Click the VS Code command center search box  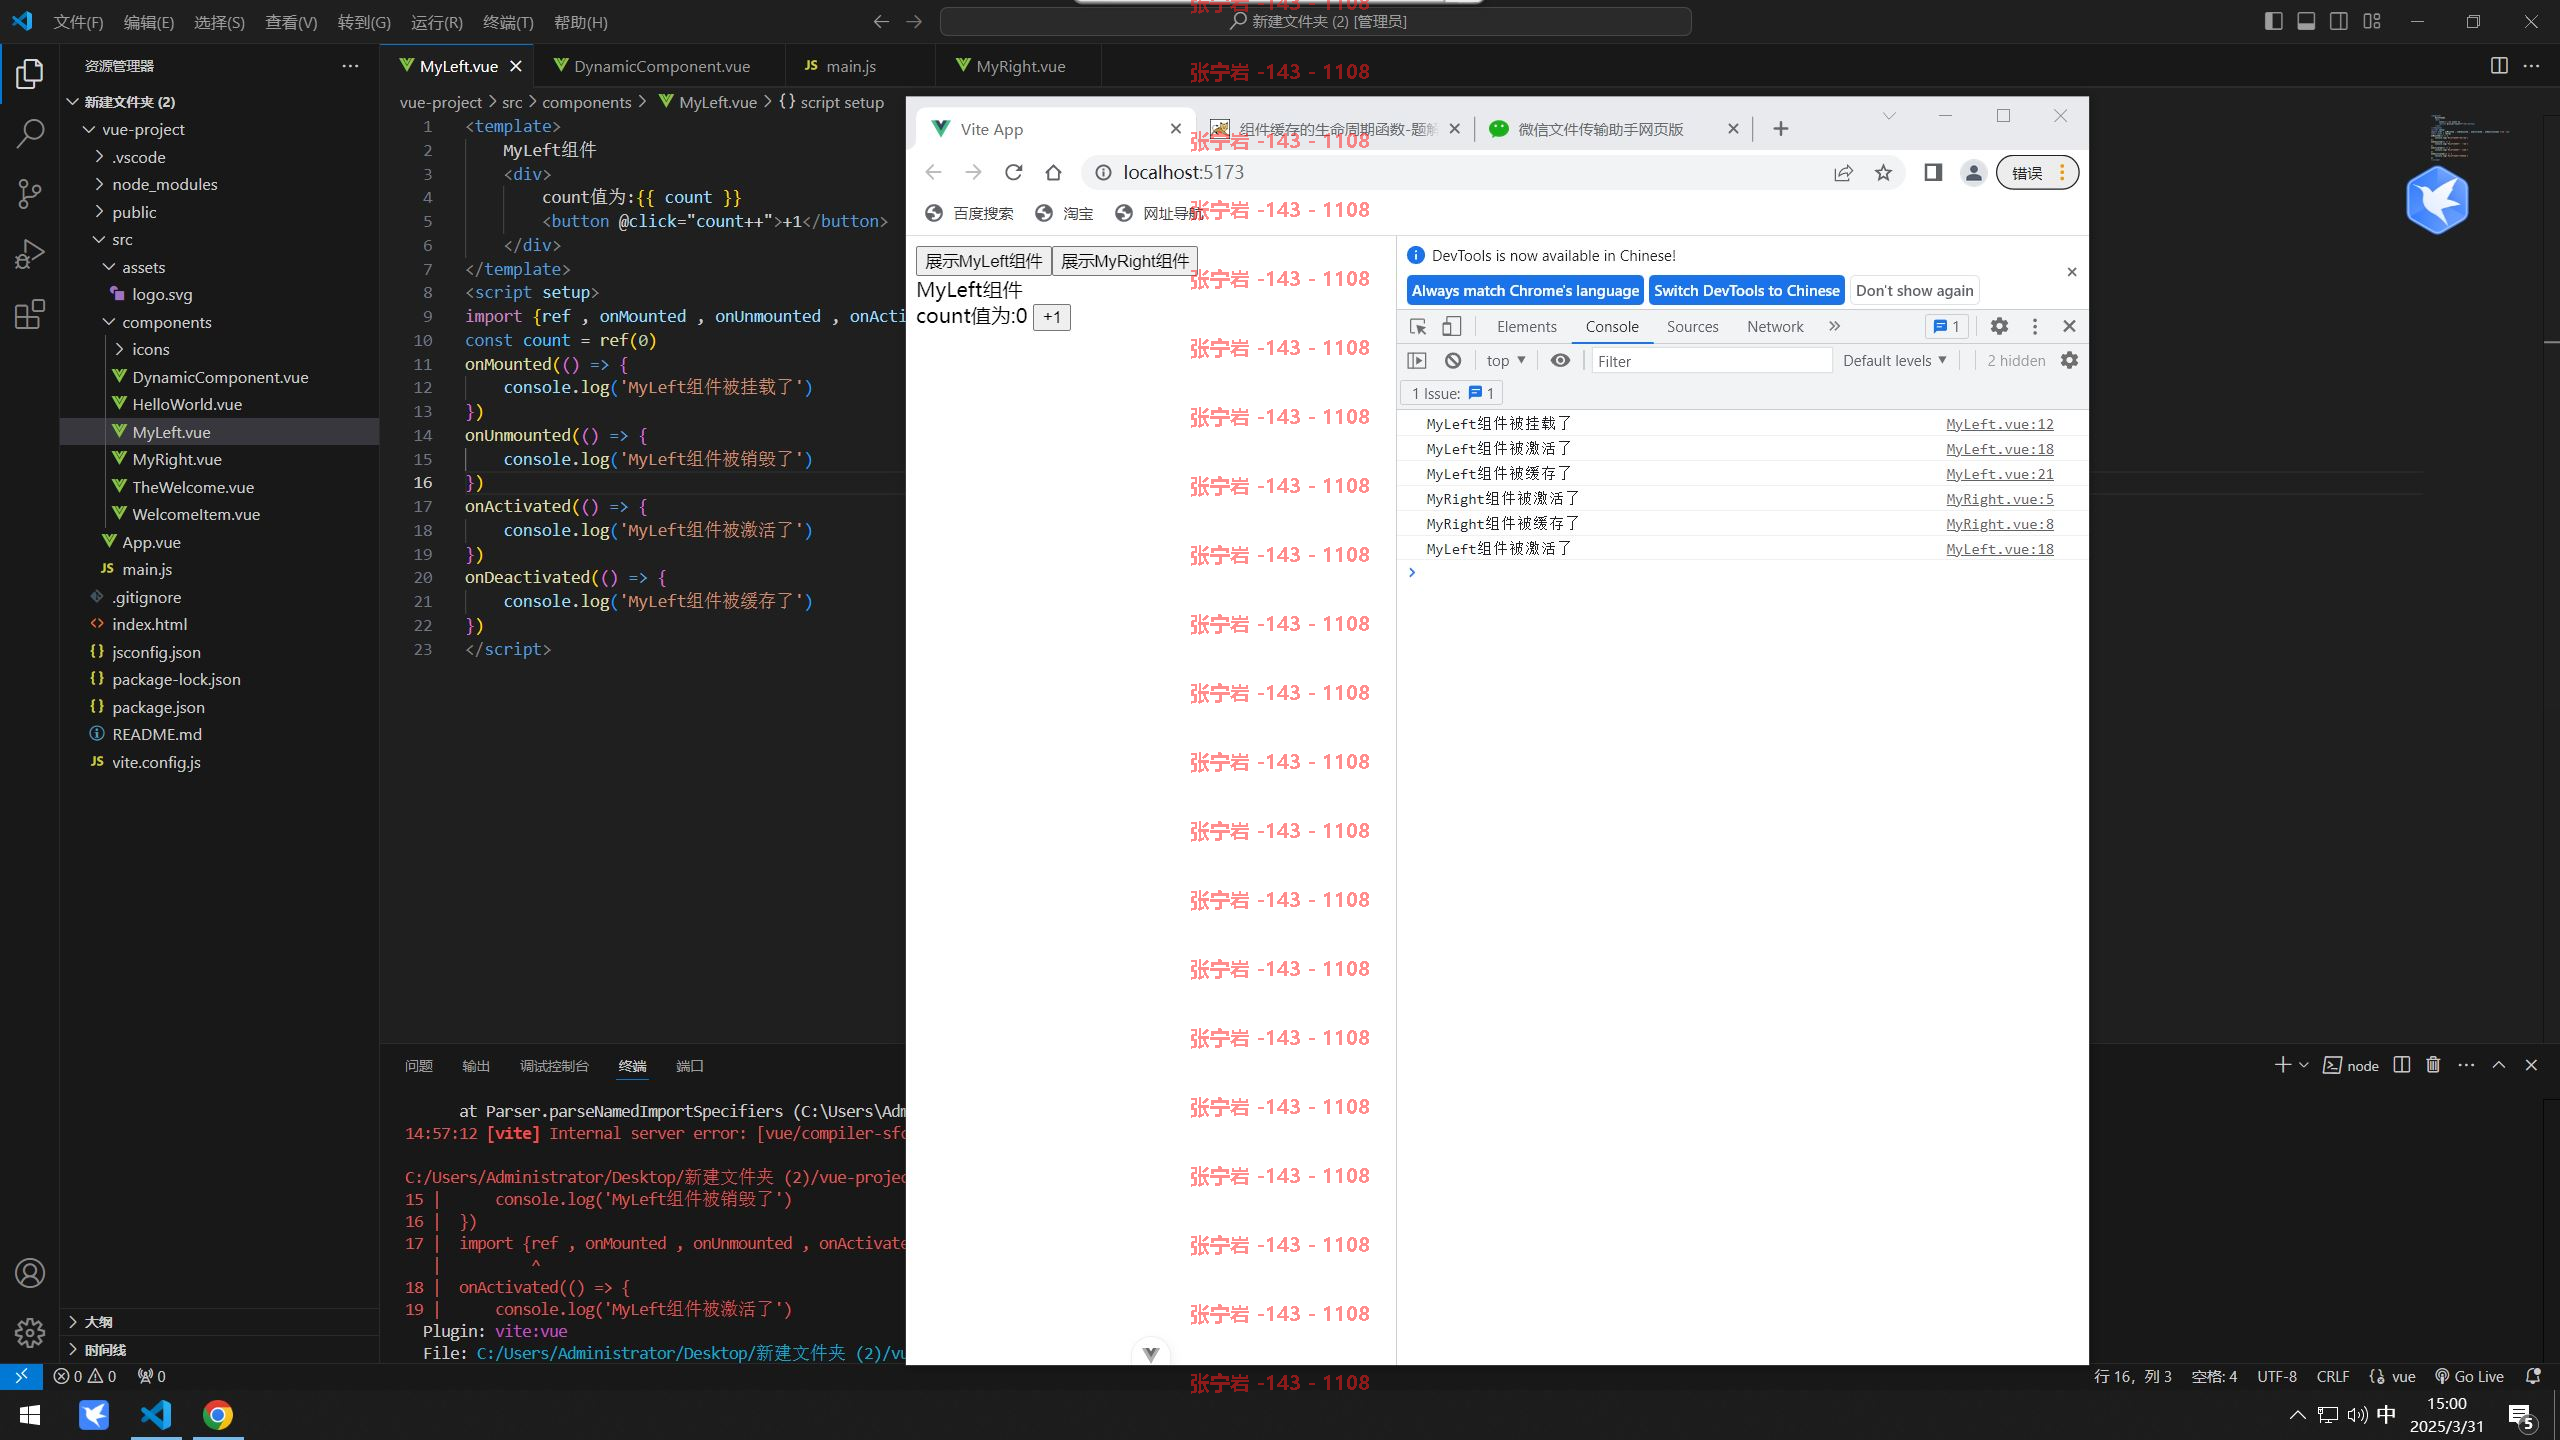click(1315, 21)
